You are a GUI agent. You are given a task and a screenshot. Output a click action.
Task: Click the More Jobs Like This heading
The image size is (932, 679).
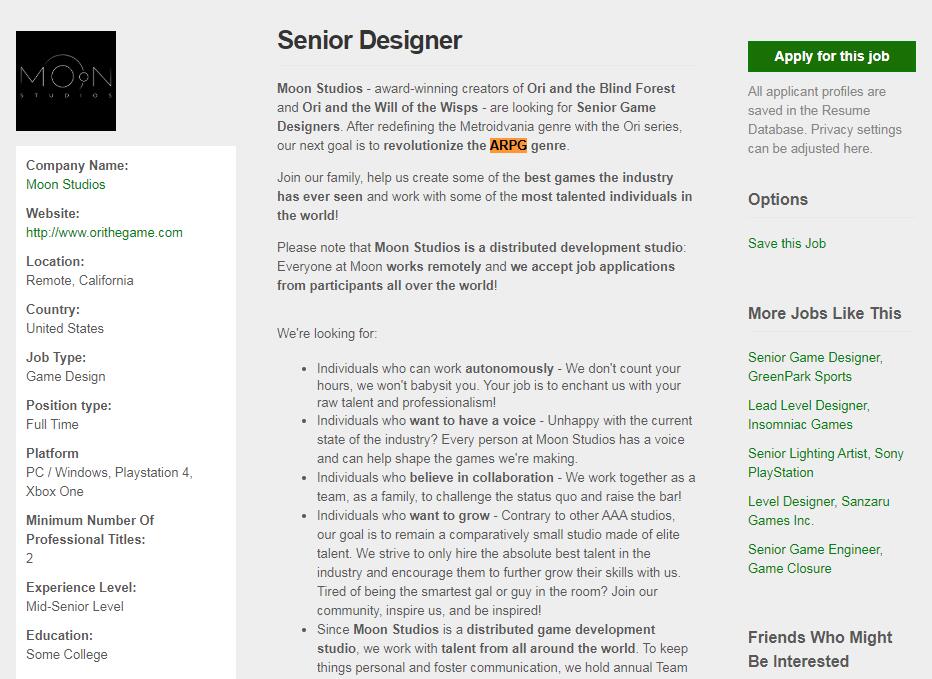824,313
